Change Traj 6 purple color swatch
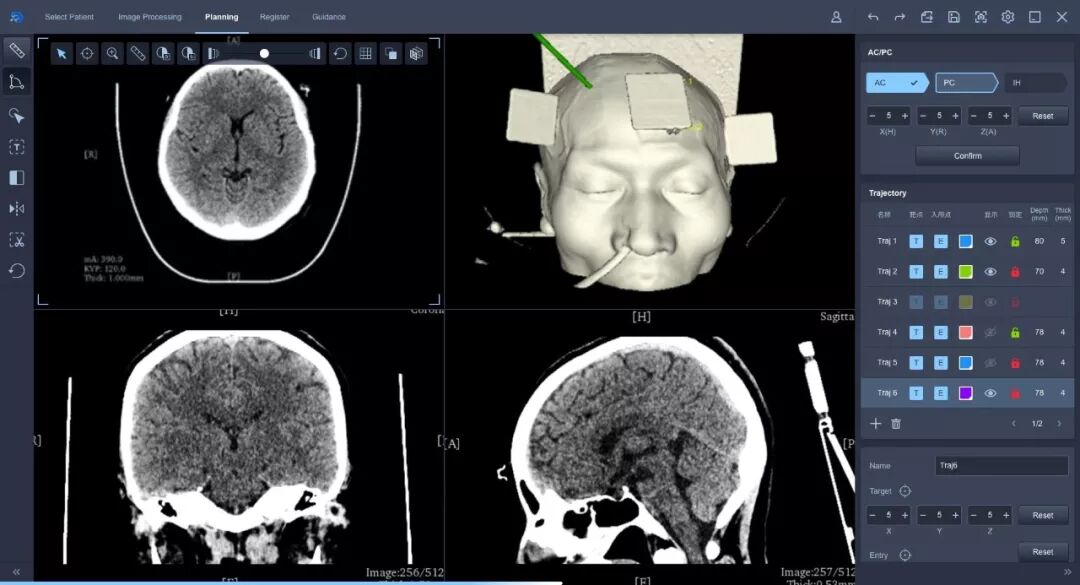 [966, 393]
